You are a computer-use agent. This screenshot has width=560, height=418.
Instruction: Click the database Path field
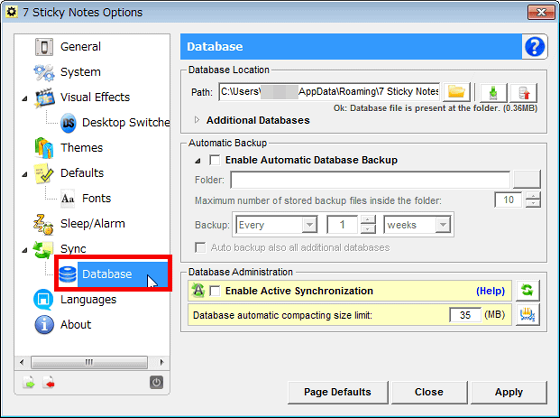click(x=329, y=92)
